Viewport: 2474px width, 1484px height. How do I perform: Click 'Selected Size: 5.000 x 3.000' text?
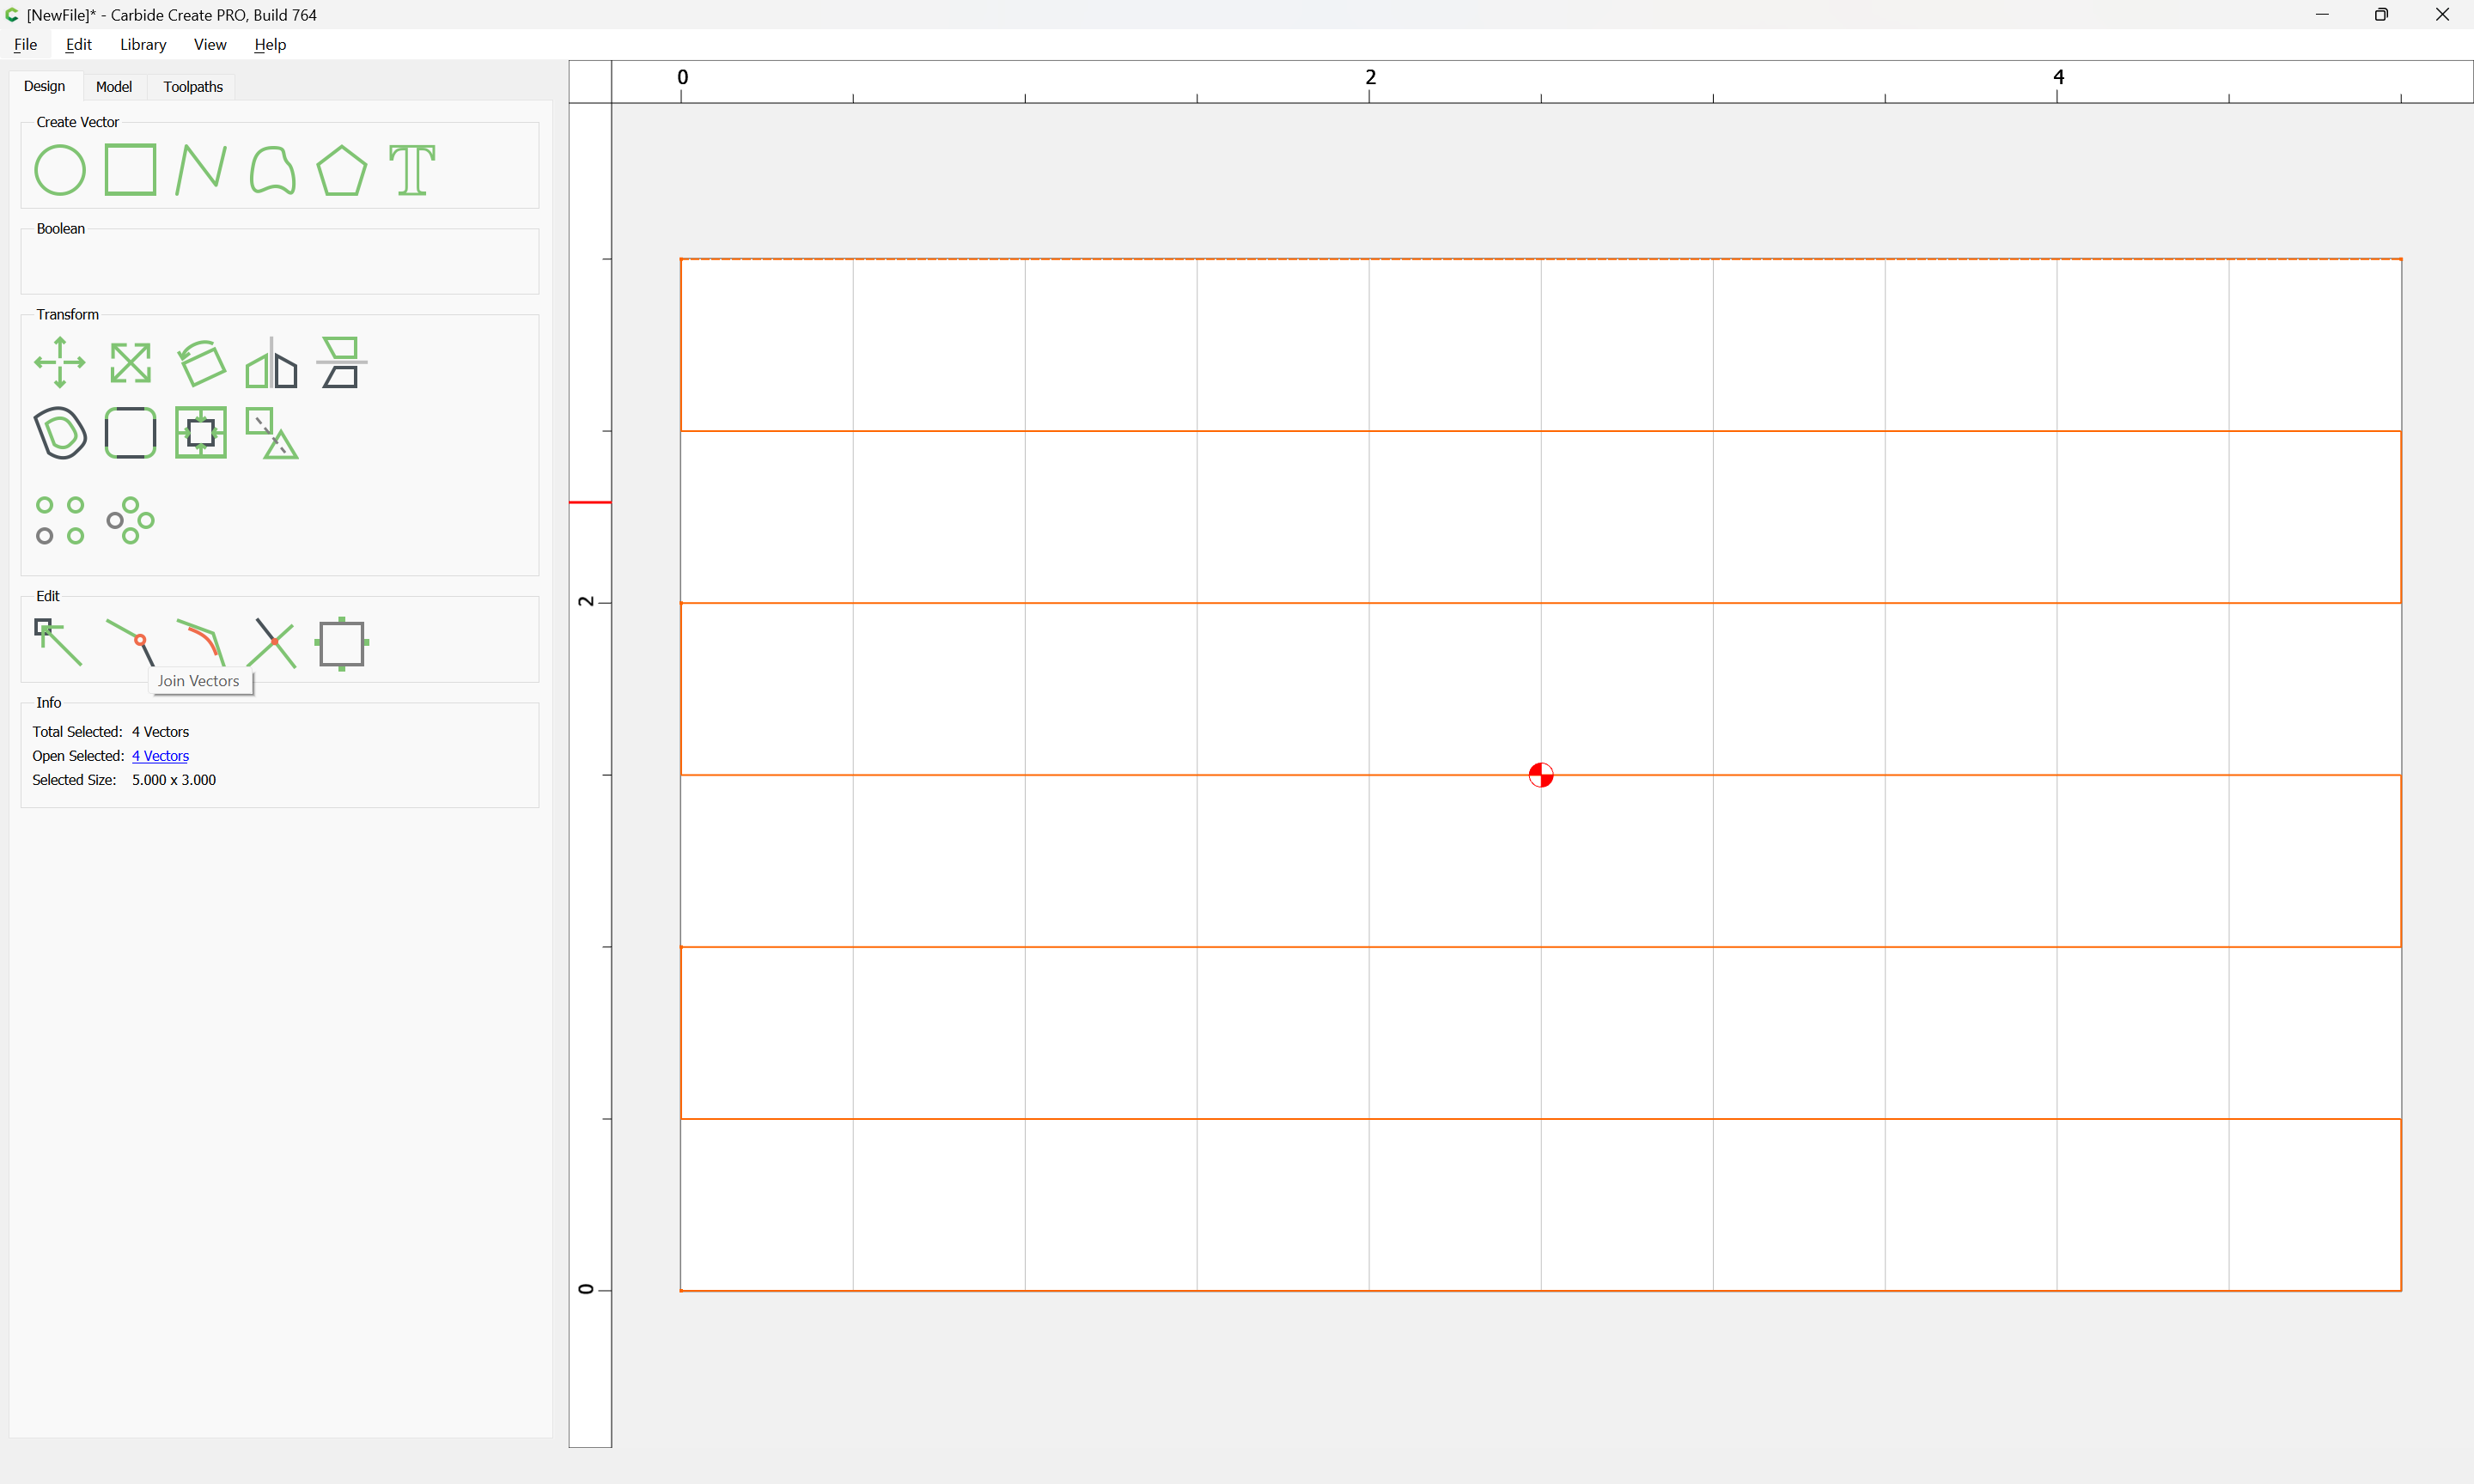pyautogui.click(x=124, y=780)
